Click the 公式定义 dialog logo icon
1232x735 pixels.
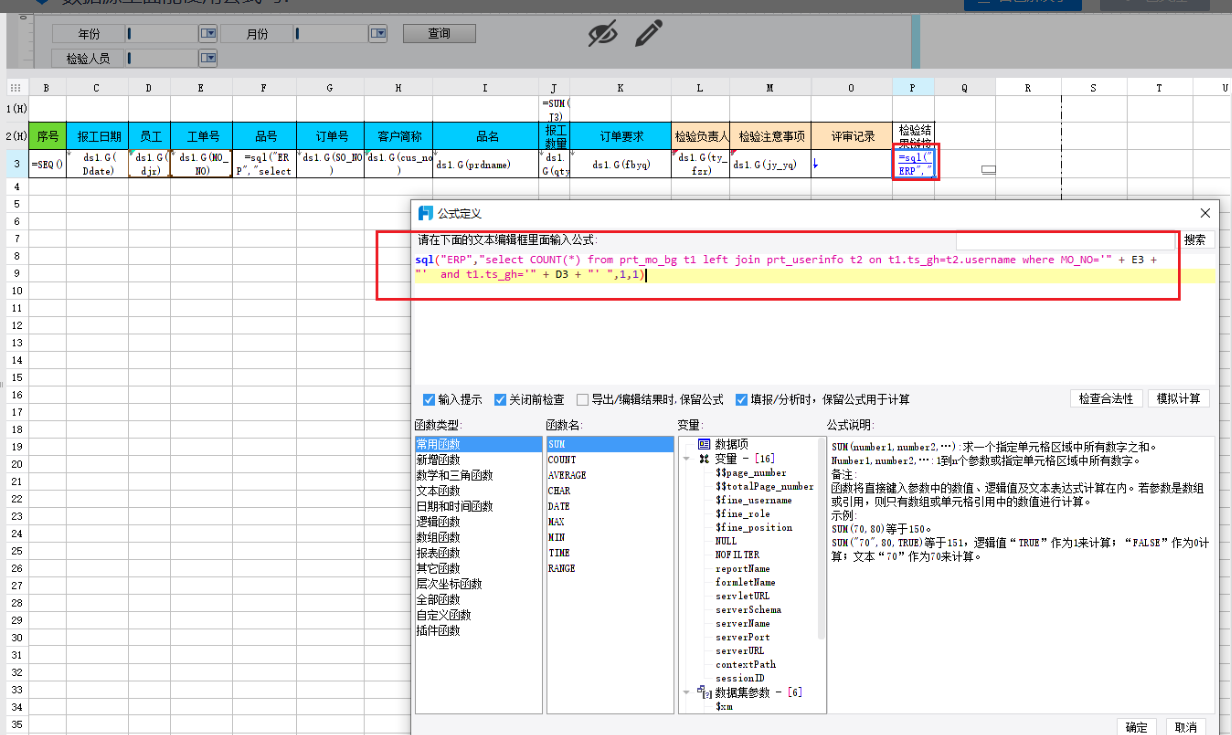(426, 213)
